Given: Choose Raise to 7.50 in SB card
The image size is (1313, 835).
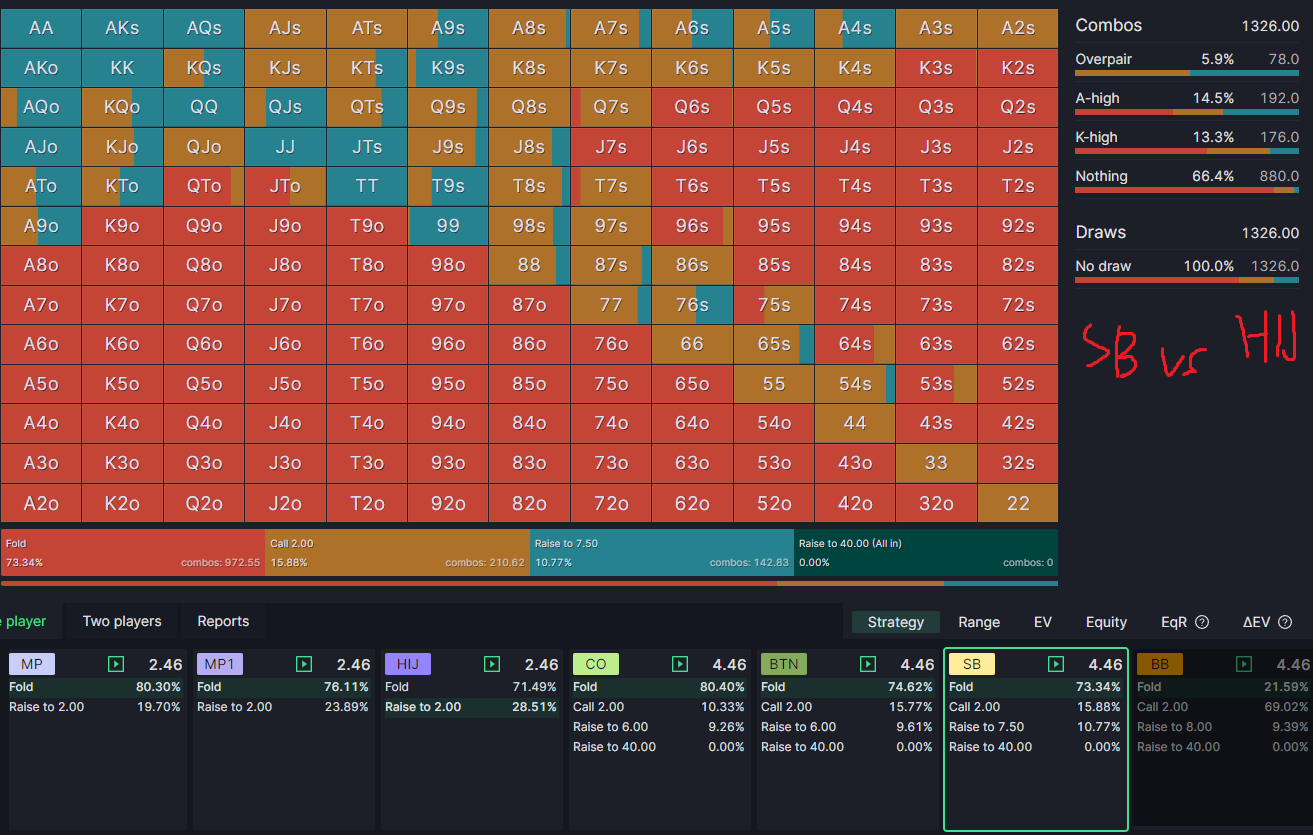Looking at the screenshot, I should 1036,727.
